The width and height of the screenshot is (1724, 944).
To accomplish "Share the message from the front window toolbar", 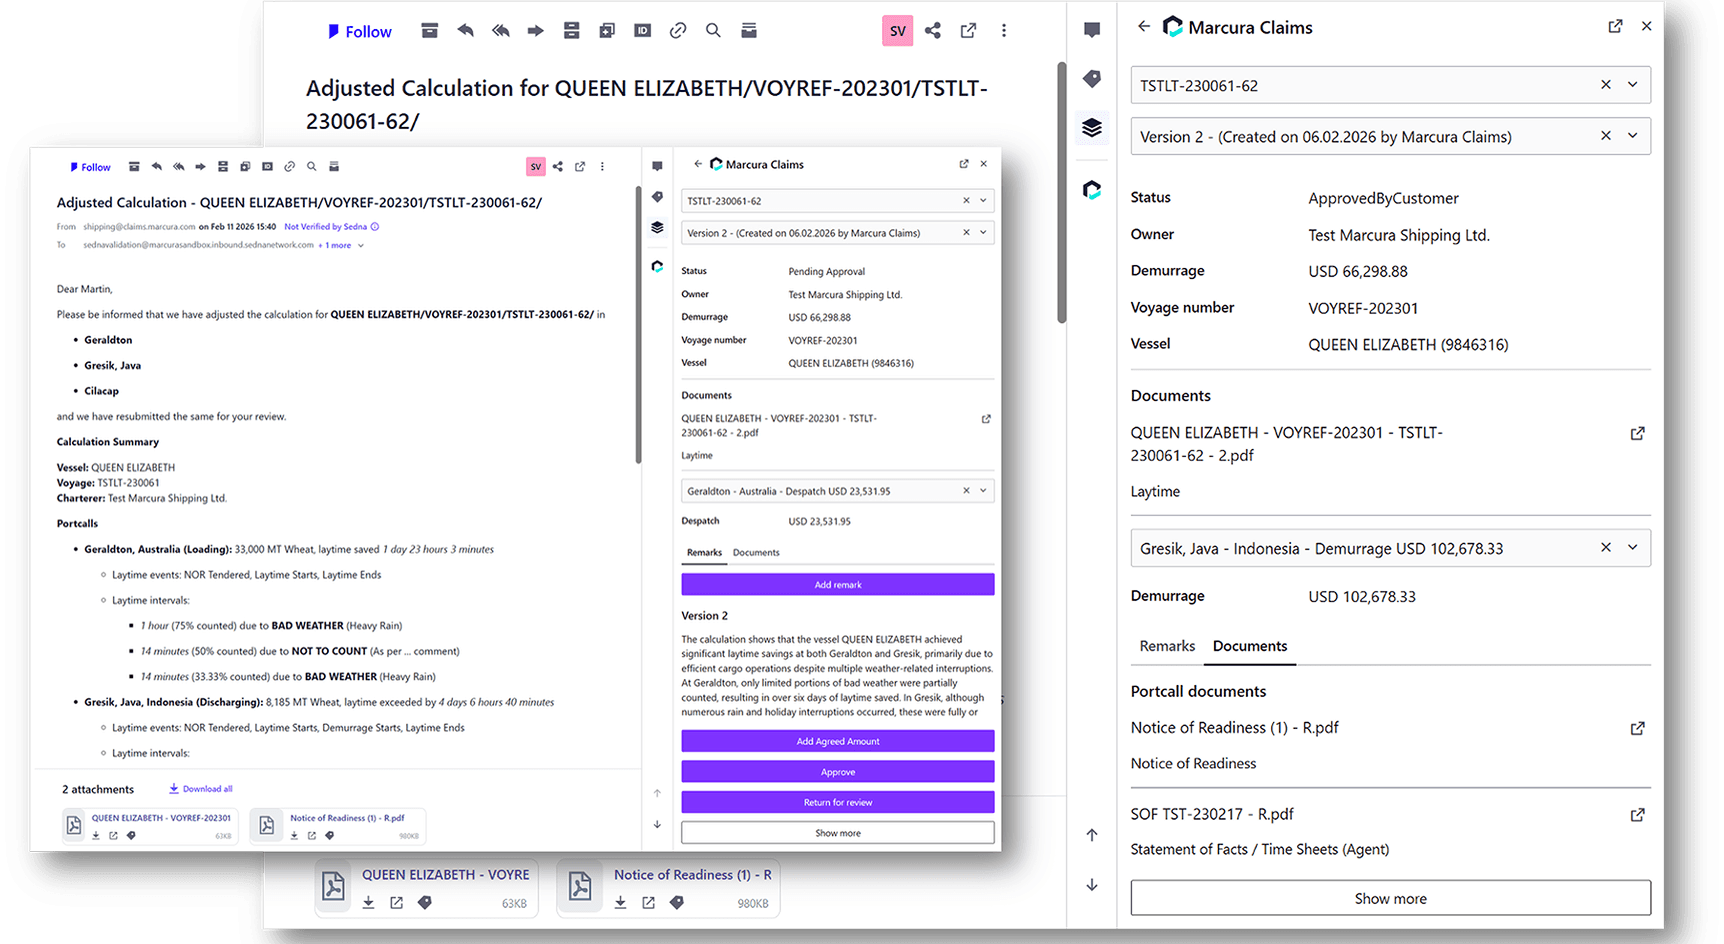I will click(x=558, y=167).
